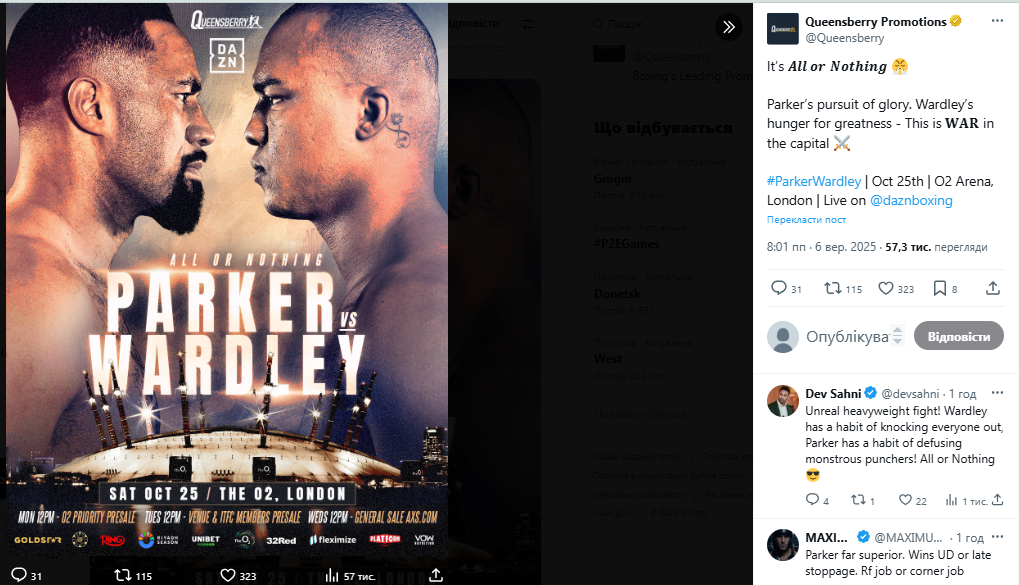Collapse side panel with double chevron button

729,27
